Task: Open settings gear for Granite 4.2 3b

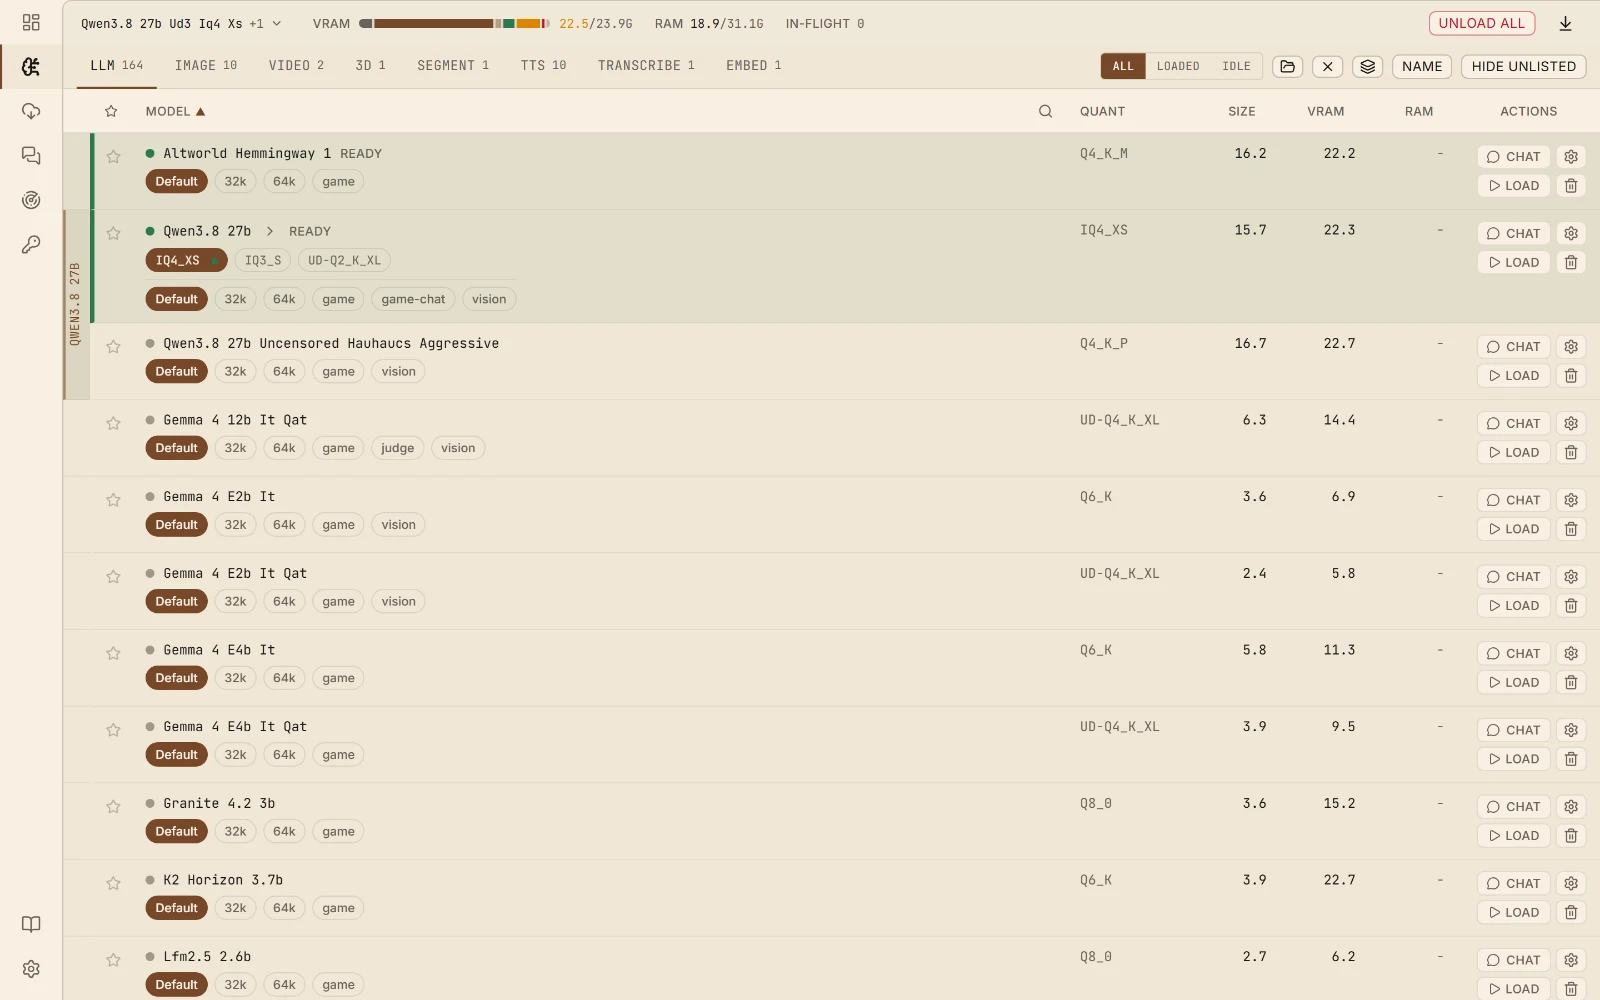Action: click(1571, 807)
